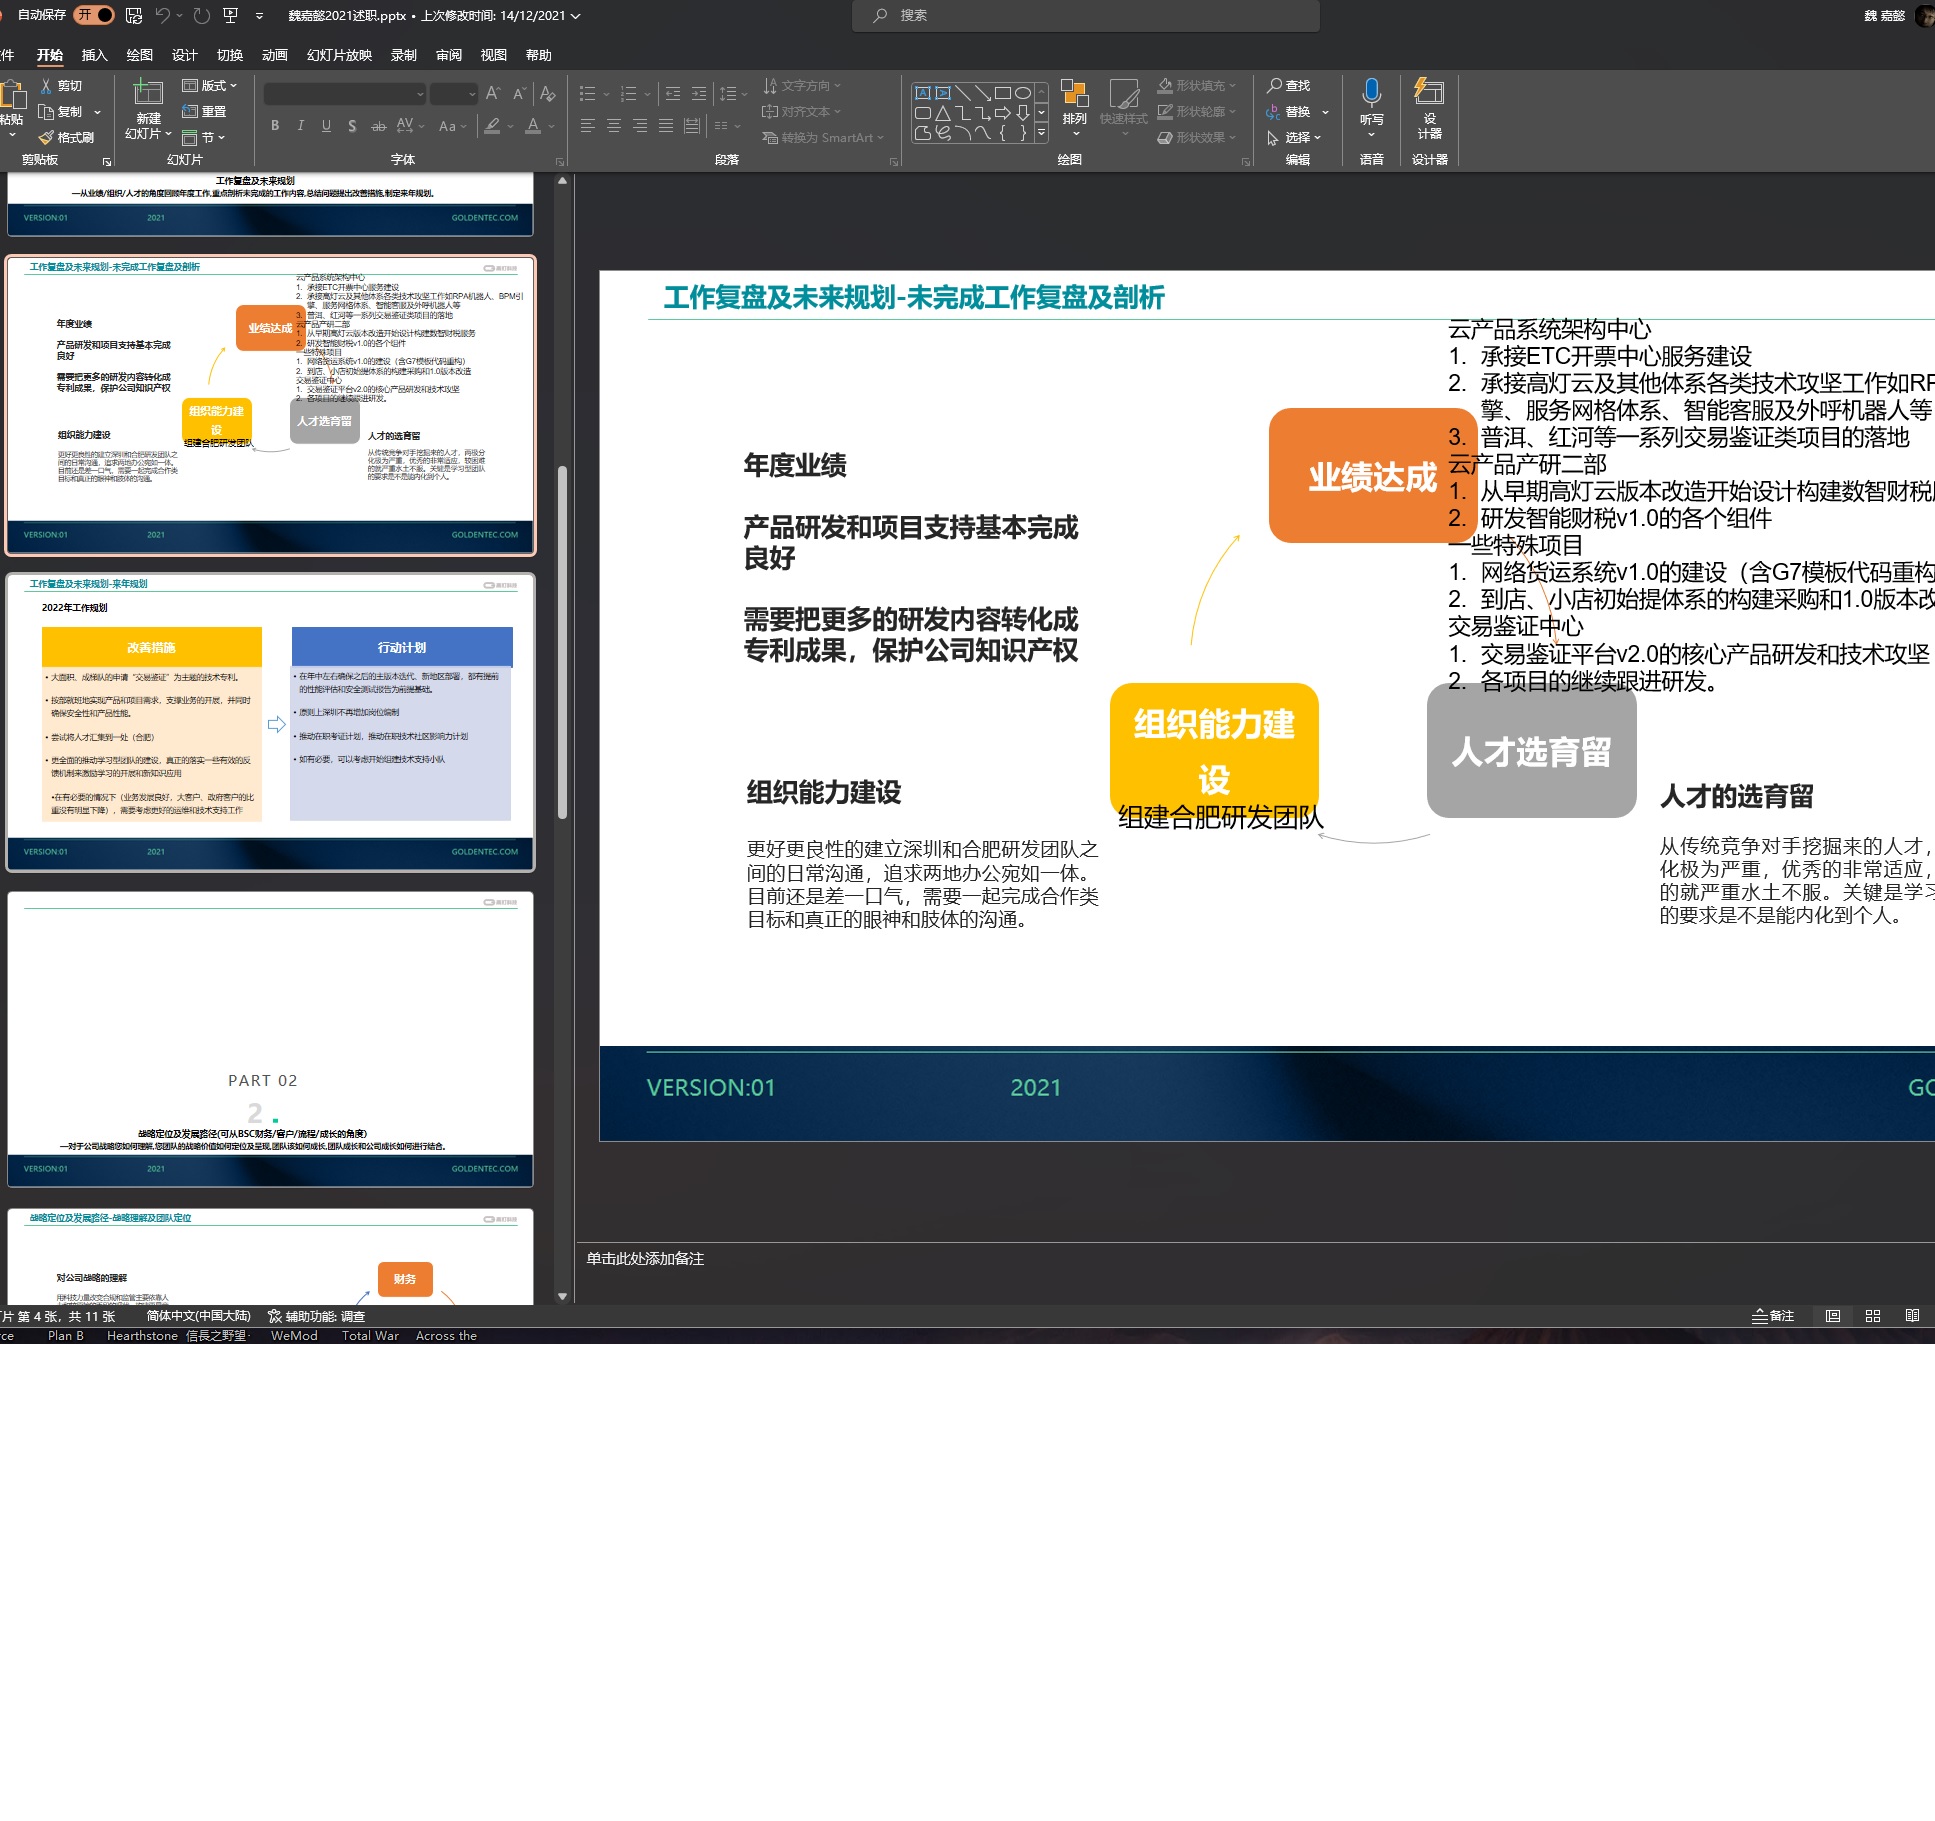Click the Format Painter (格式刷) icon
This screenshot has height=1821, width=1935.
point(46,137)
